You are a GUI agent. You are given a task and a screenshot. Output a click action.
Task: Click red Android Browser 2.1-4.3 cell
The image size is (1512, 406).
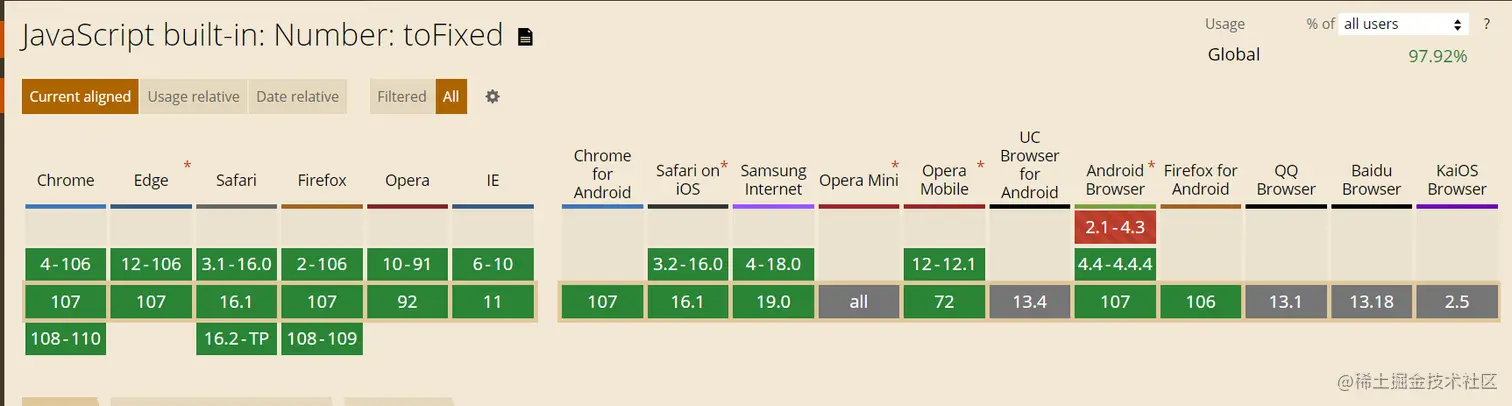[x=1115, y=228]
